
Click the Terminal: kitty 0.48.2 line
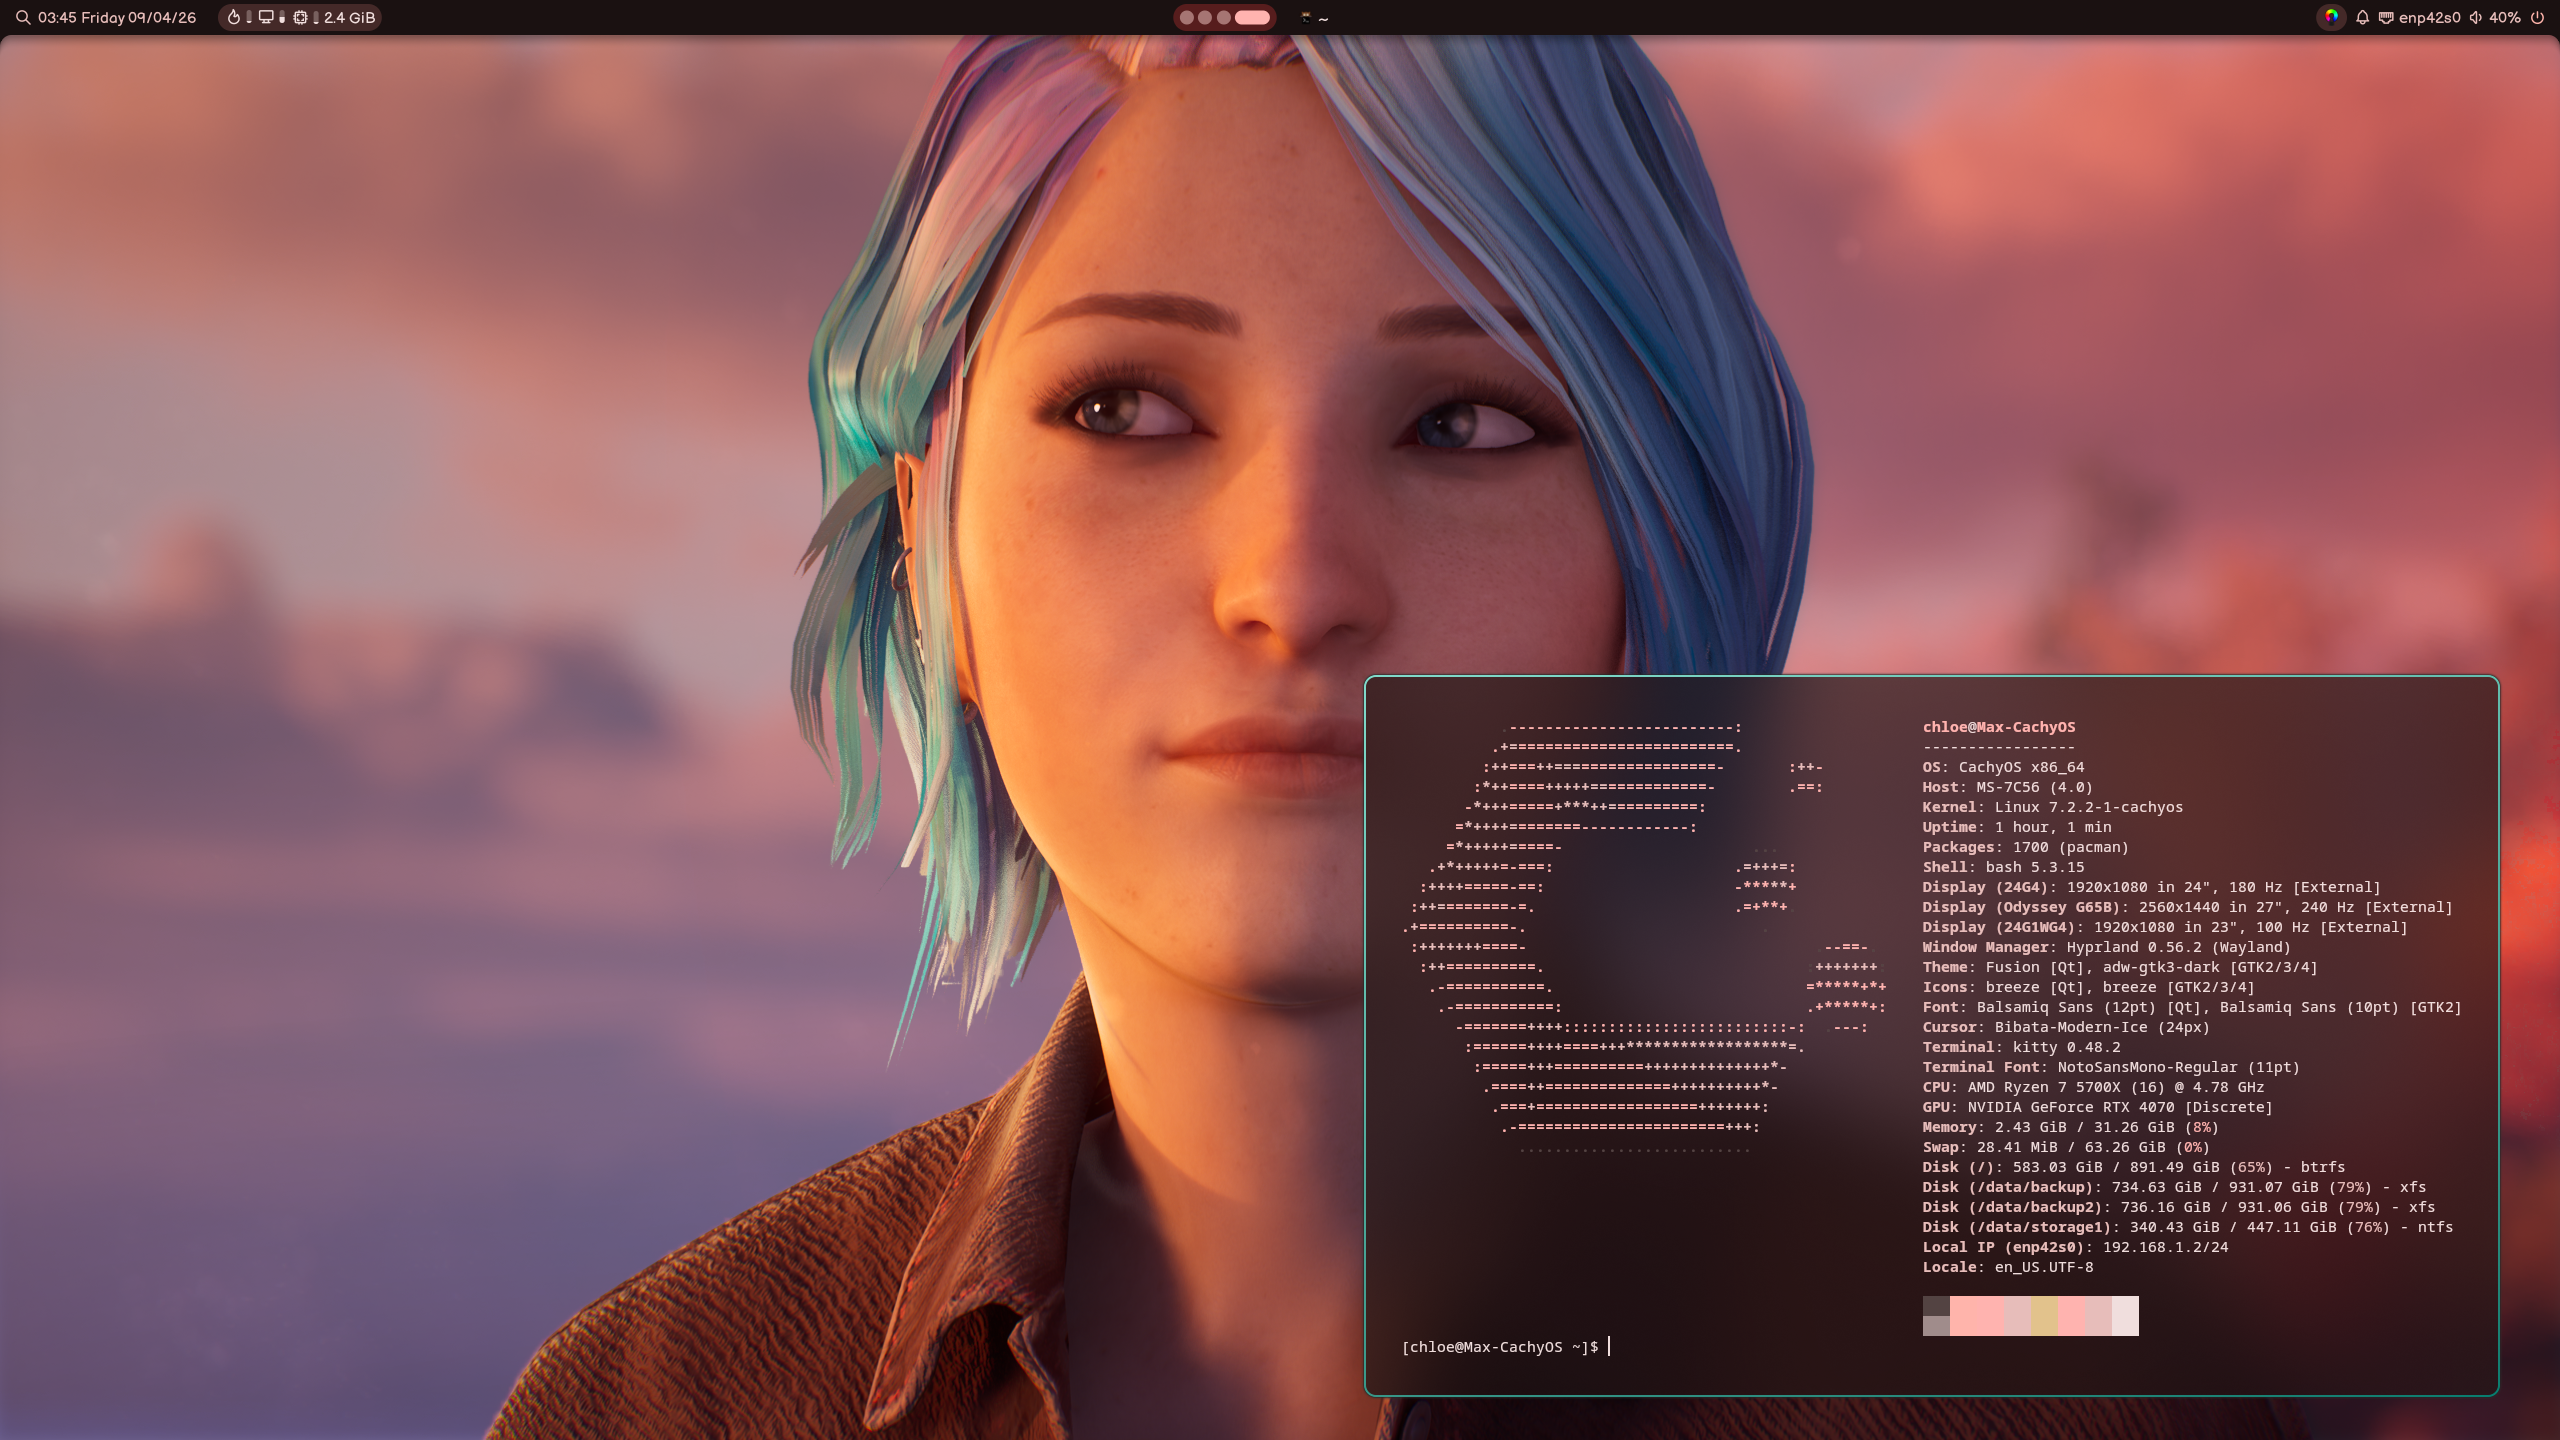click(x=2021, y=1047)
